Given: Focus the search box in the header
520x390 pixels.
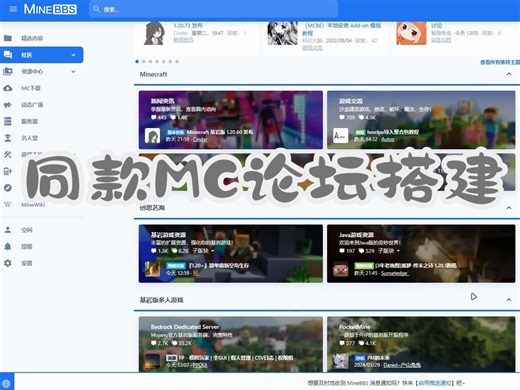Looking at the screenshot, I should pyautogui.click(x=213, y=9).
